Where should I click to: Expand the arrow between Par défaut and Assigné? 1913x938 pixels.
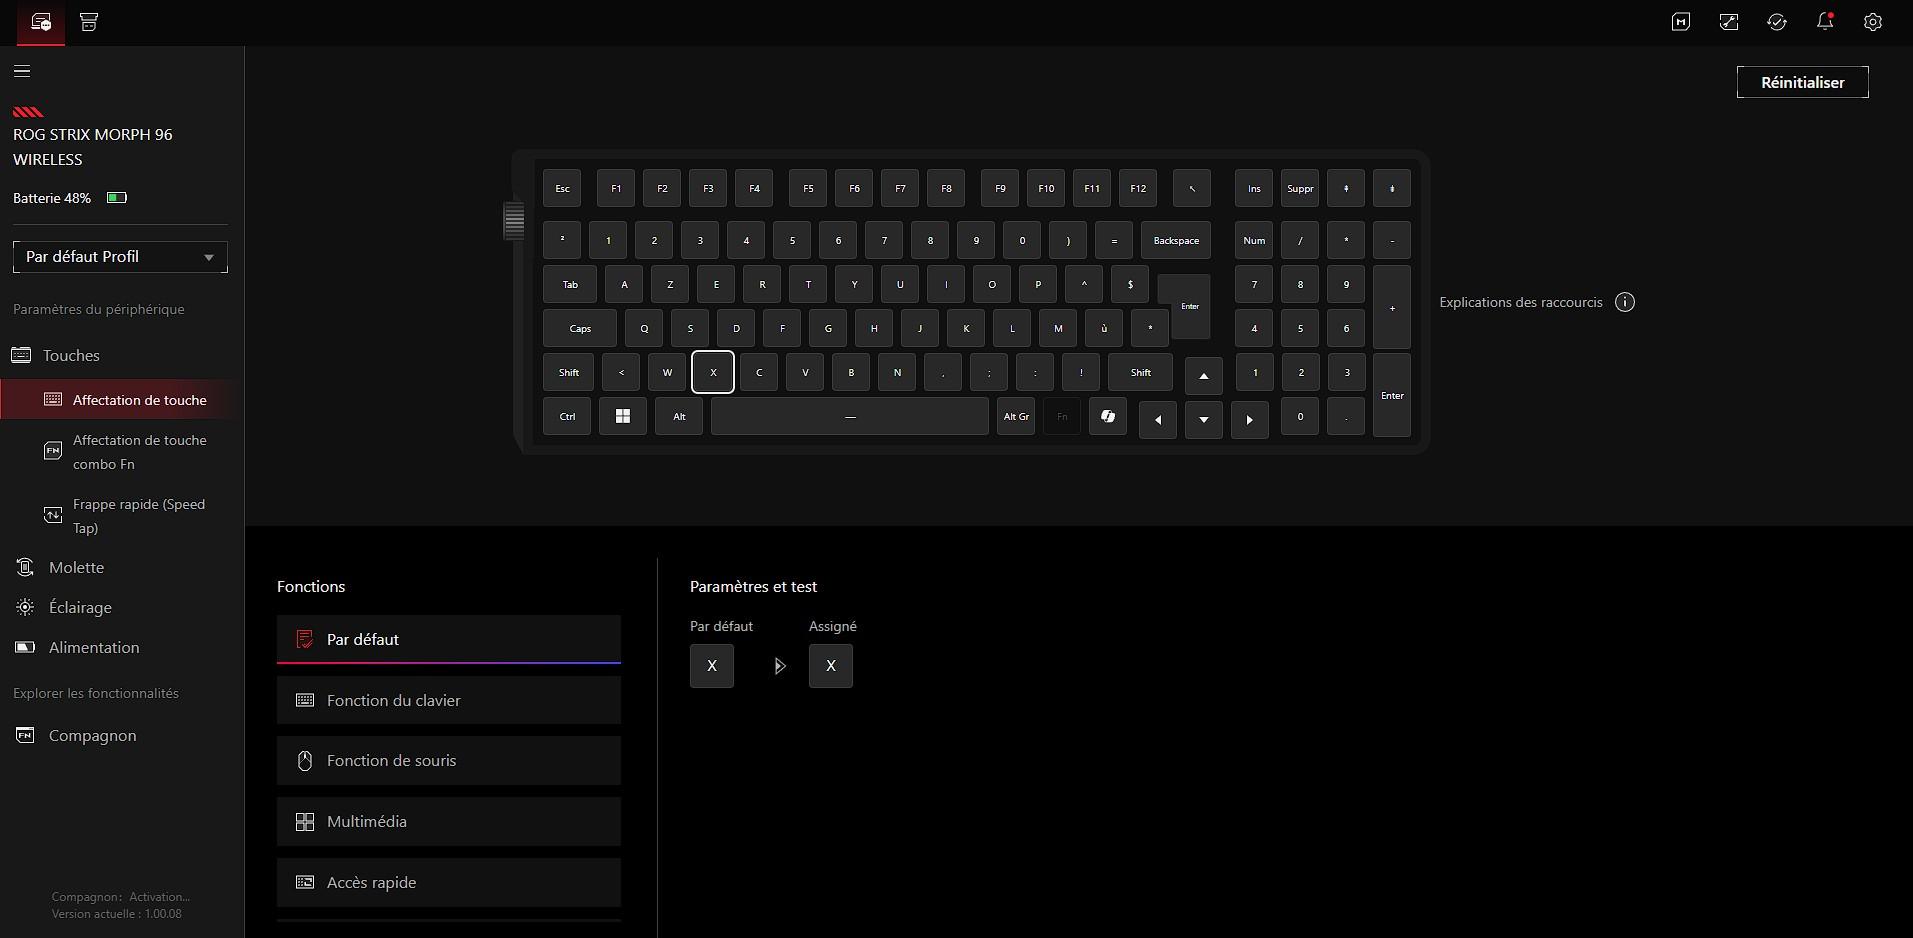[x=779, y=666]
